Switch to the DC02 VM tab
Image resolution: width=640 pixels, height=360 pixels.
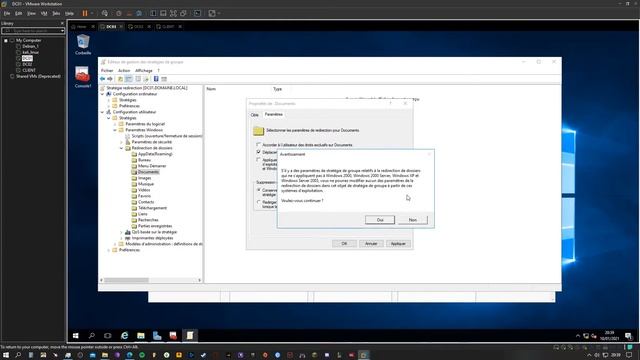pos(138,27)
